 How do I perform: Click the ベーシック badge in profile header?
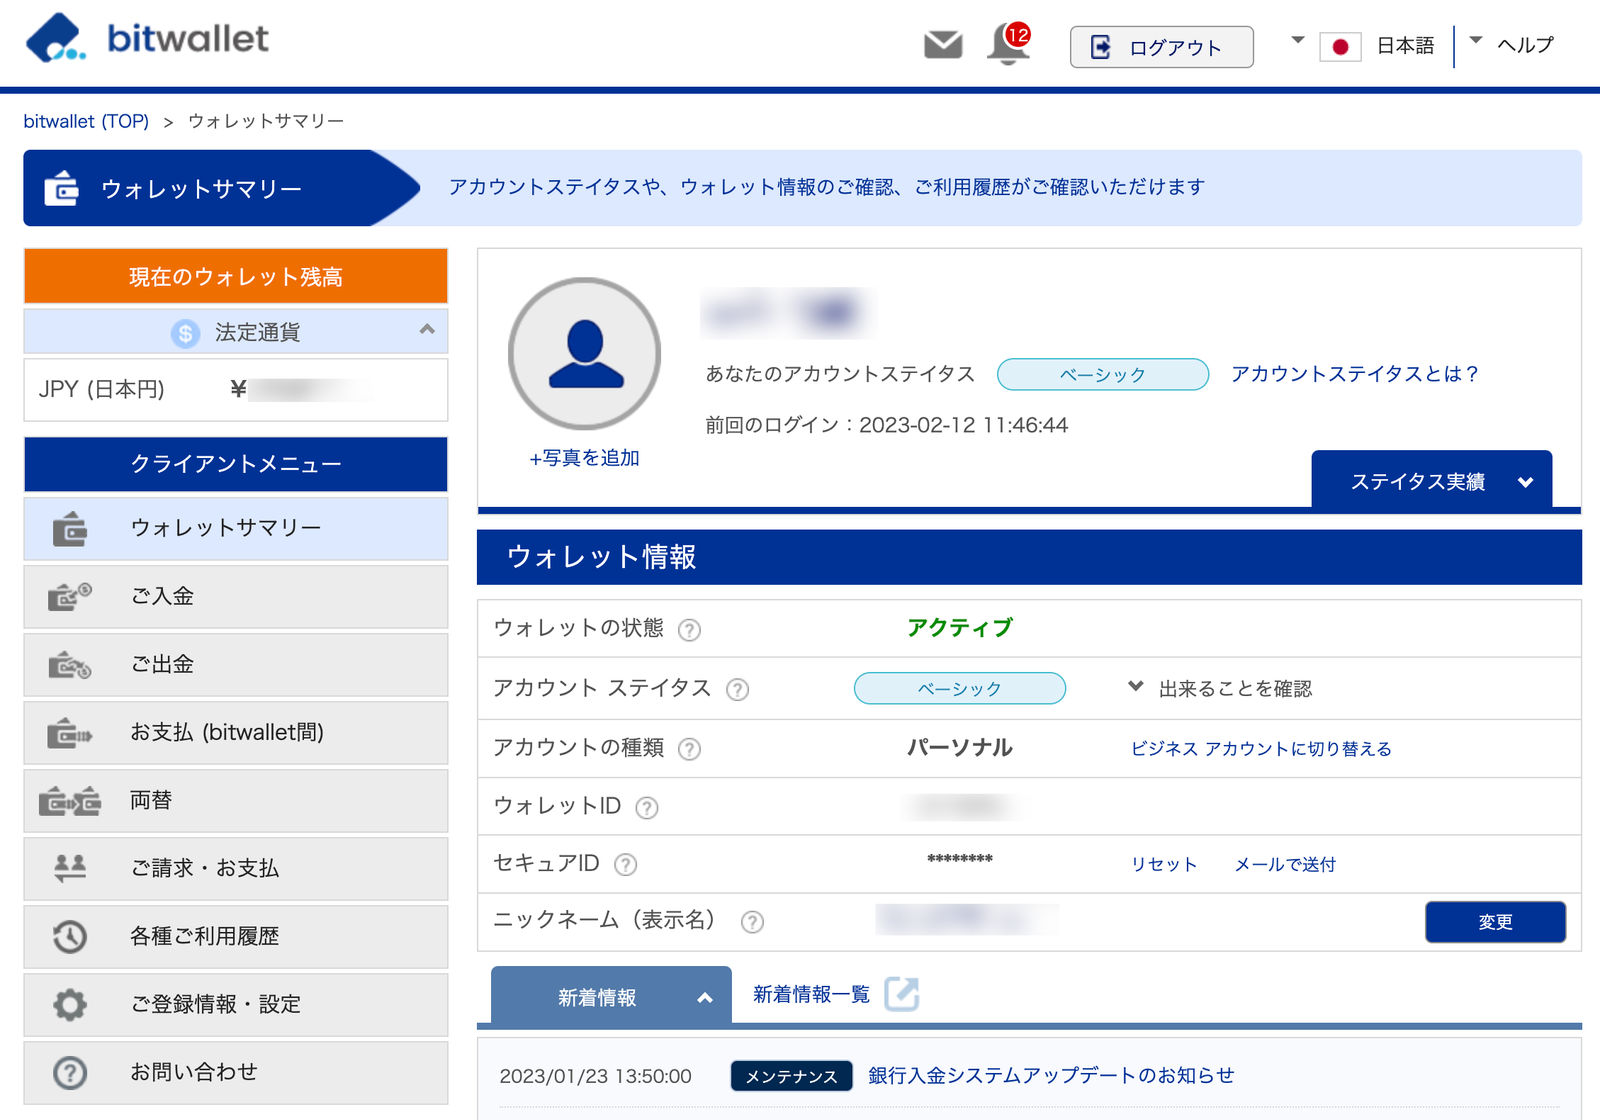1103,374
